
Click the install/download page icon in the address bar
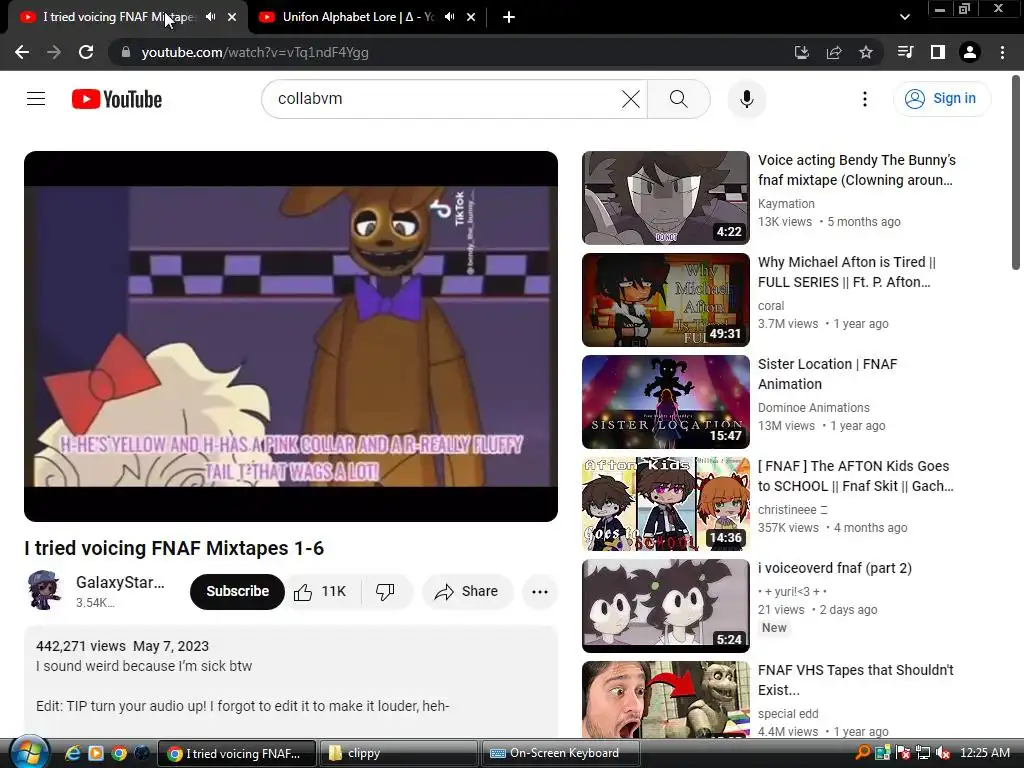(802, 52)
